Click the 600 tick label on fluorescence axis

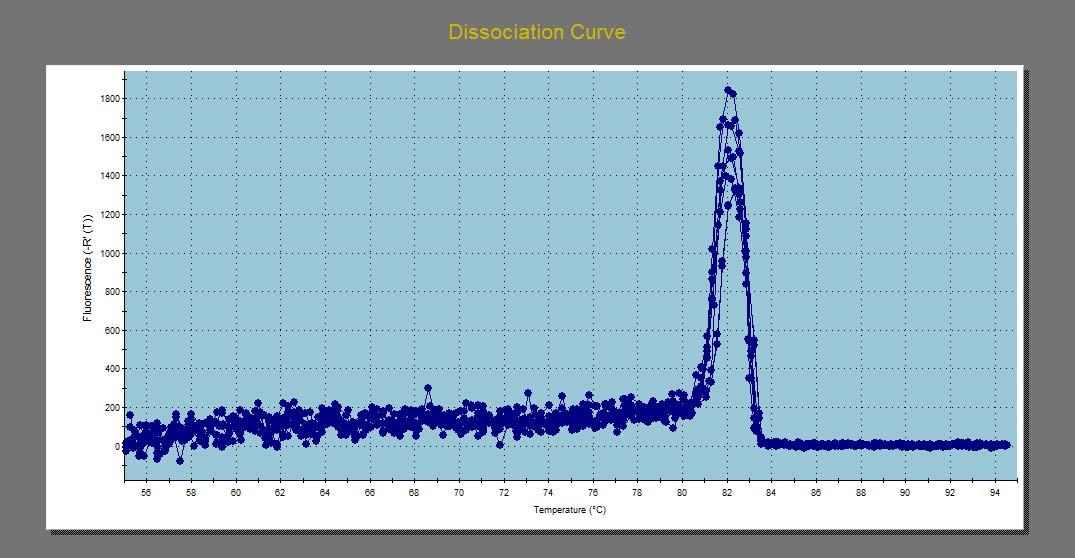coord(111,331)
